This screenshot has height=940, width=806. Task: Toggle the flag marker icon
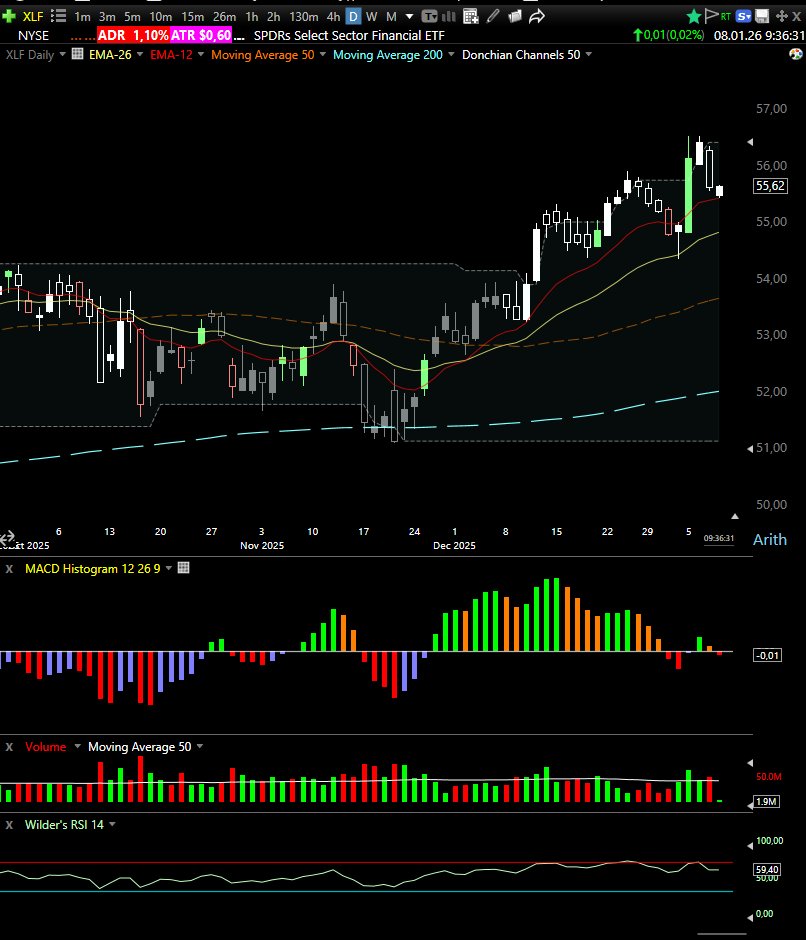(711, 16)
